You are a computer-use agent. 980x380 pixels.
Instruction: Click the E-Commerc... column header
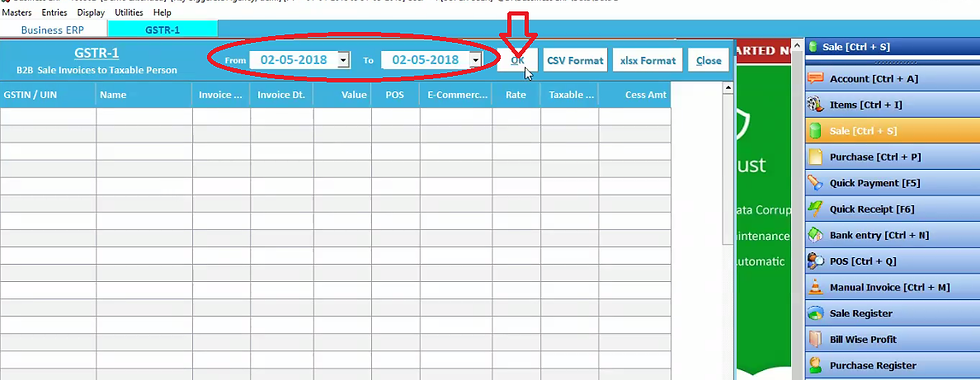(x=456, y=95)
